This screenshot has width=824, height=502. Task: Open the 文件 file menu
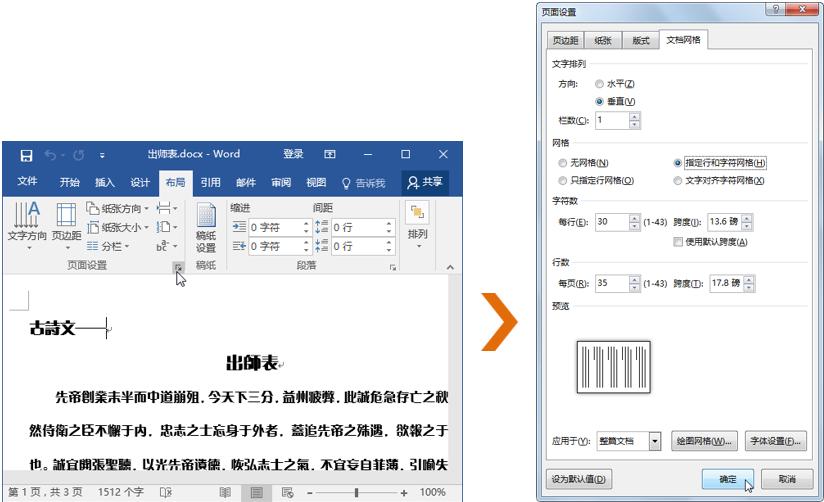tap(27, 181)
